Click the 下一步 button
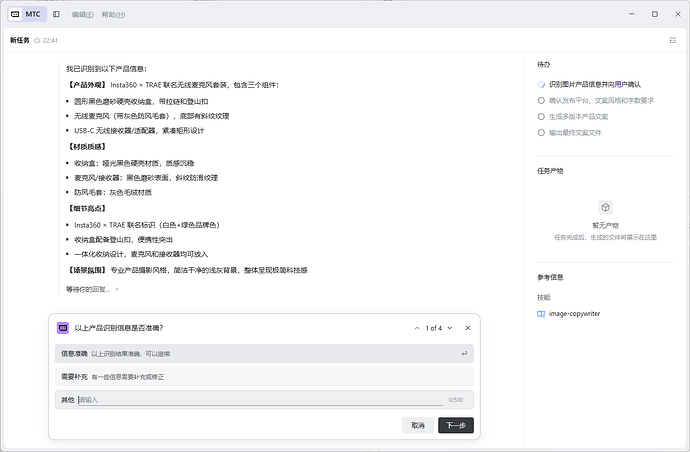The width and height of the screenshot is (690, 452). tap(456, 425)
